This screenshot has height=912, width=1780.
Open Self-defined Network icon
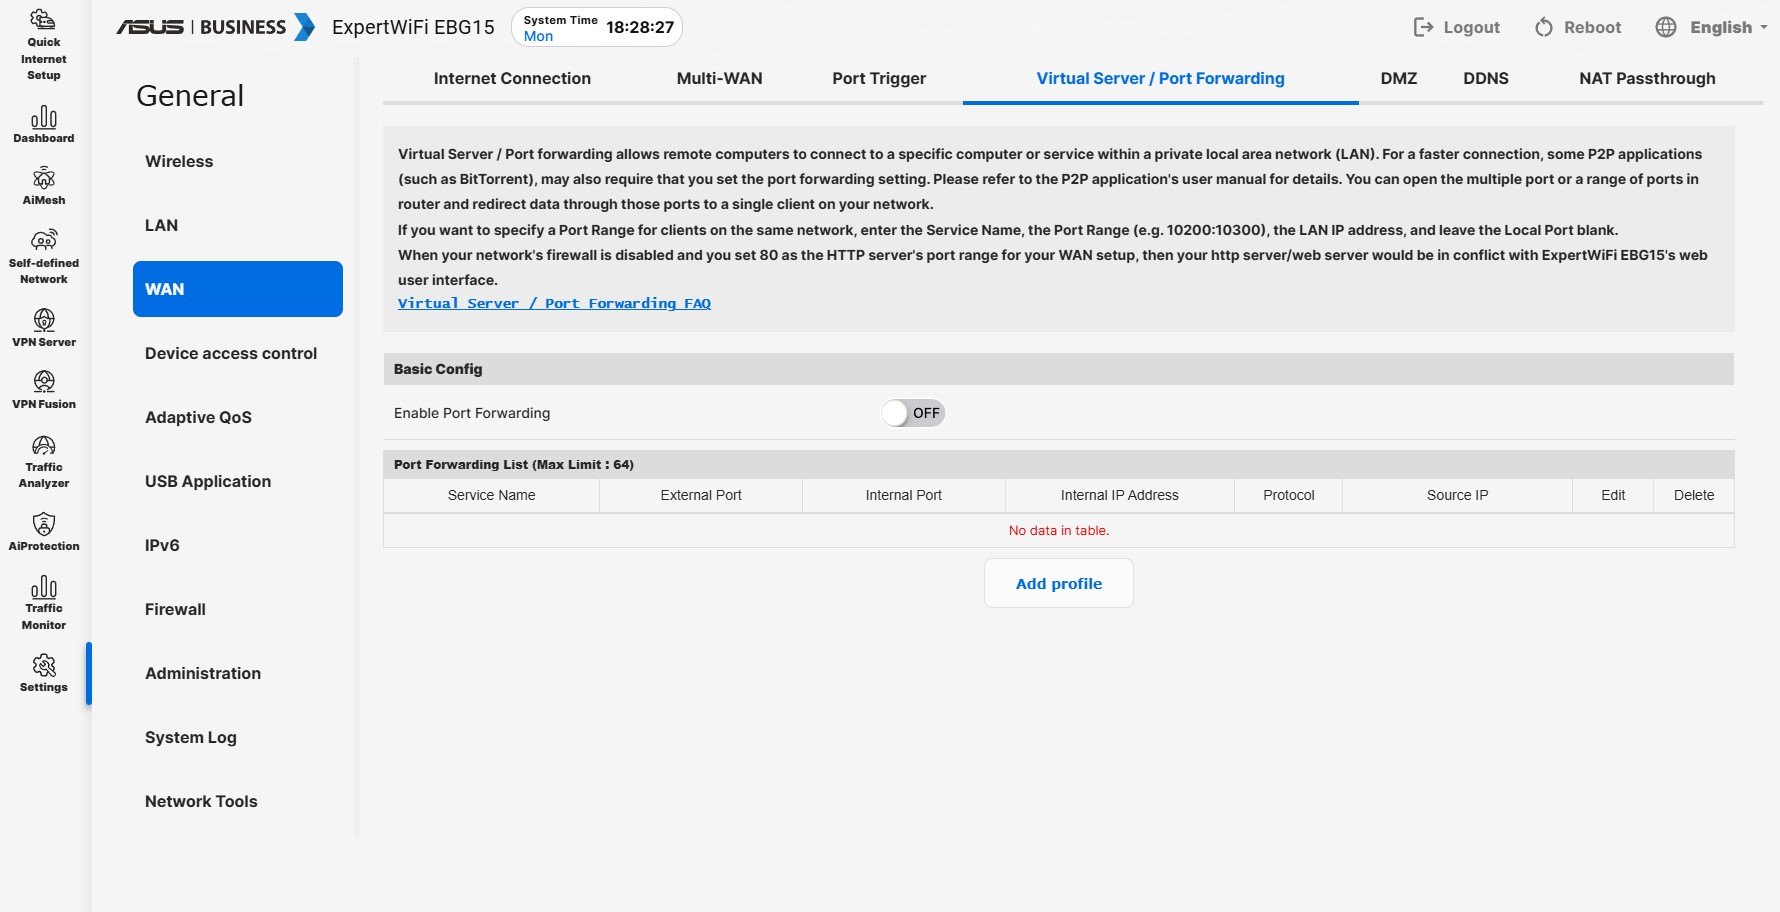44,240
